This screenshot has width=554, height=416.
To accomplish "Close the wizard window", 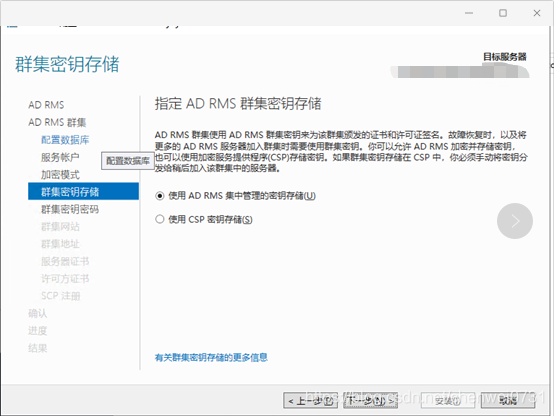I will [x=537, y=13].
